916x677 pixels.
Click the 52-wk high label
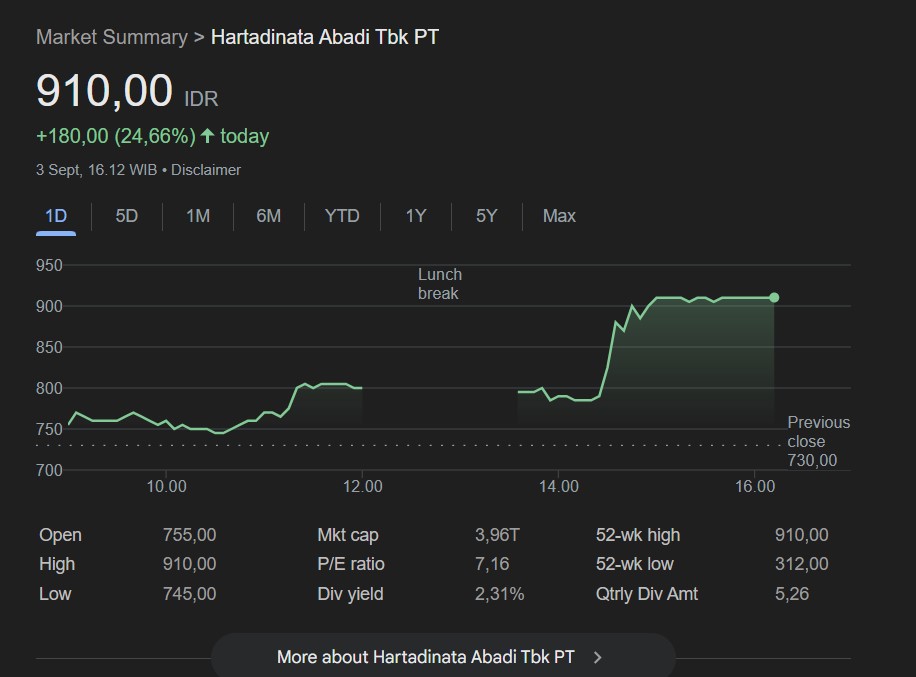pos(638,535)
